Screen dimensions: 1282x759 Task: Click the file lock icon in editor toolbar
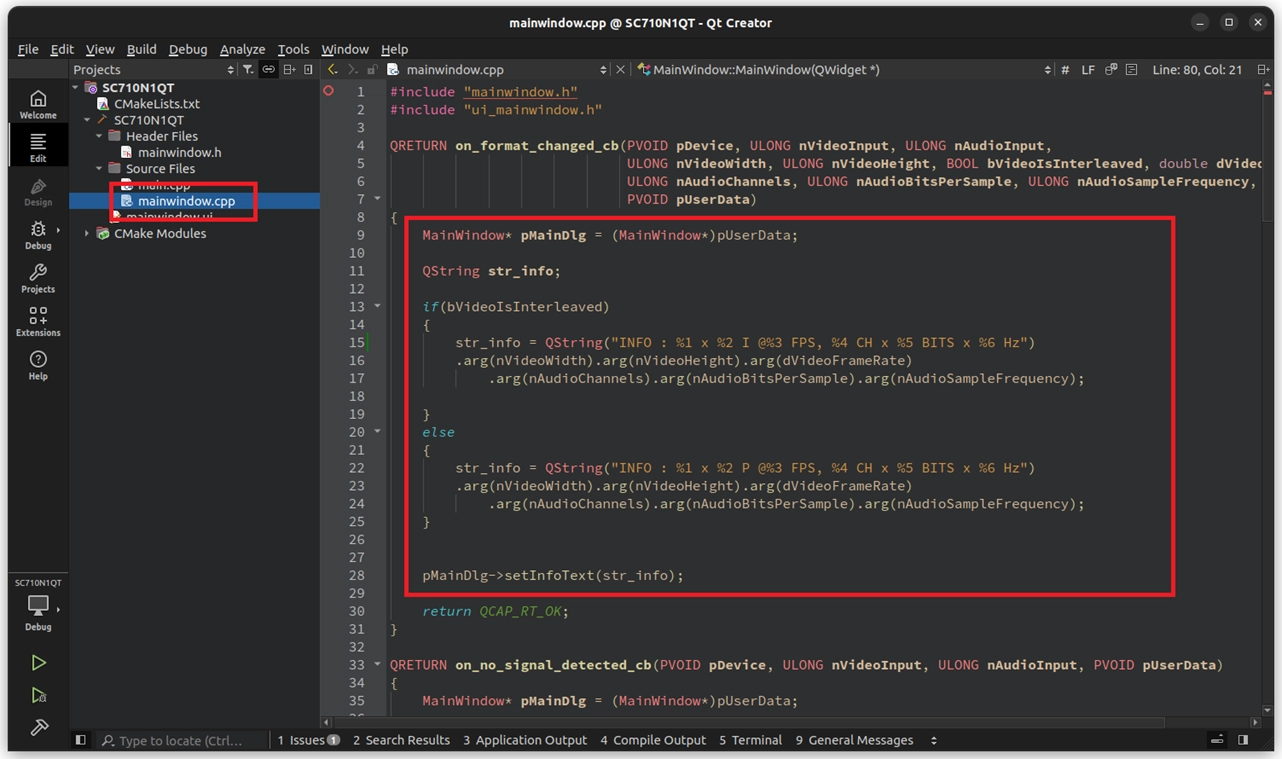(x=372, y=69)
